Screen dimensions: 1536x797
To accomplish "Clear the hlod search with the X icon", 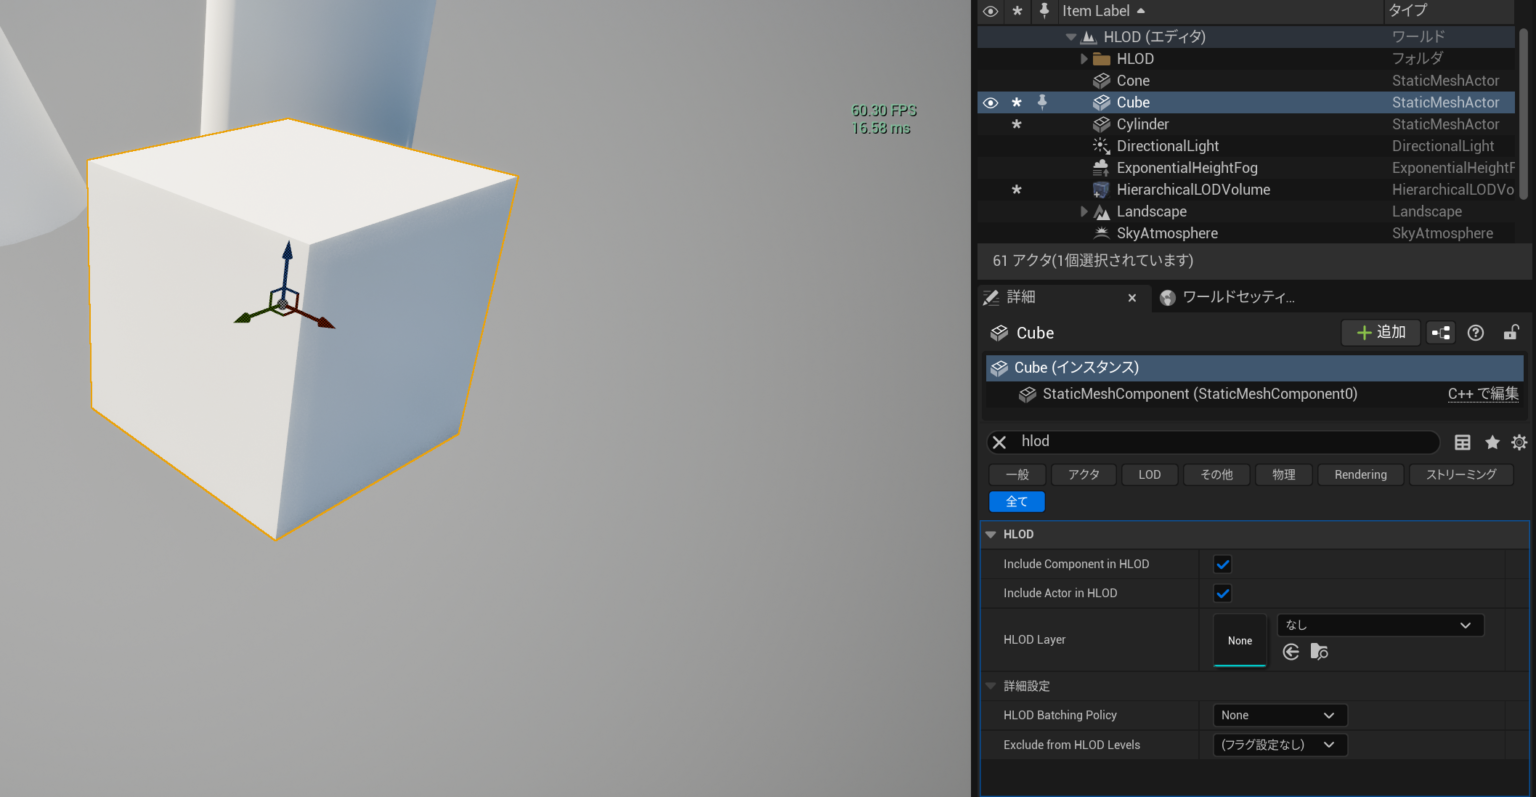I will [998, 441].
